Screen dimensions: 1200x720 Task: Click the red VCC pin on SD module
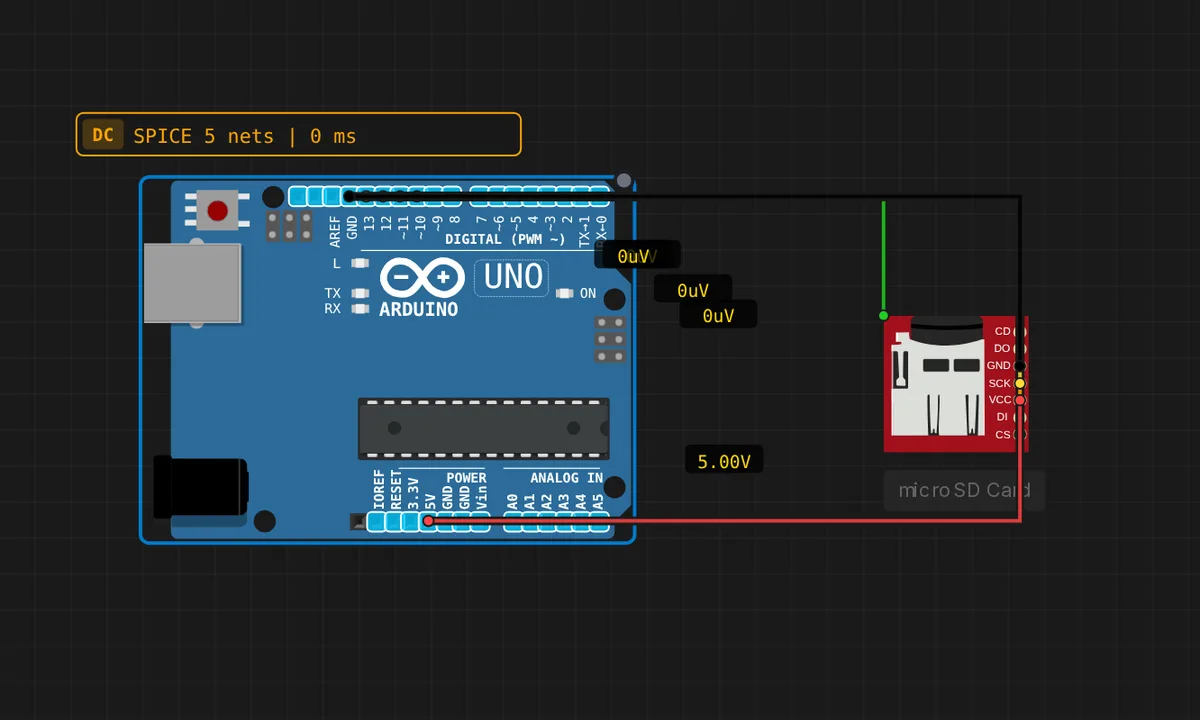point(1019,400)
